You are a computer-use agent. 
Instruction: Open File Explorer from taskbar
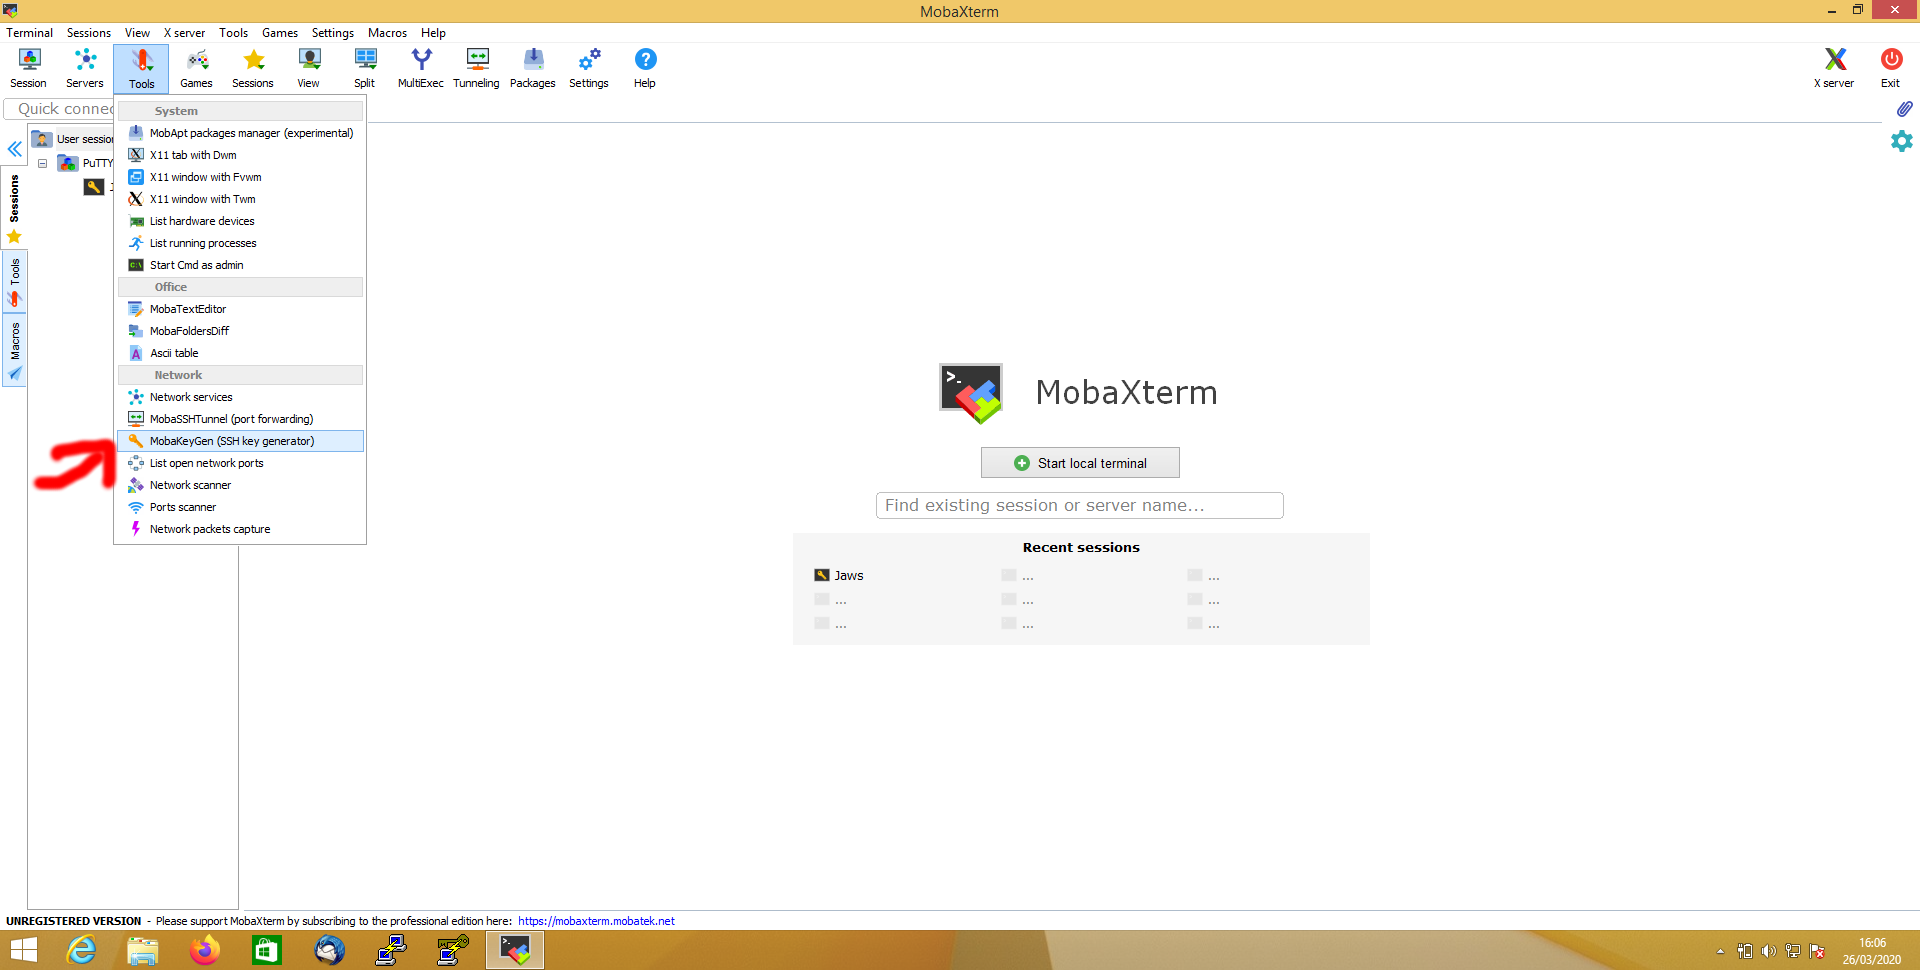coord(143,950)
